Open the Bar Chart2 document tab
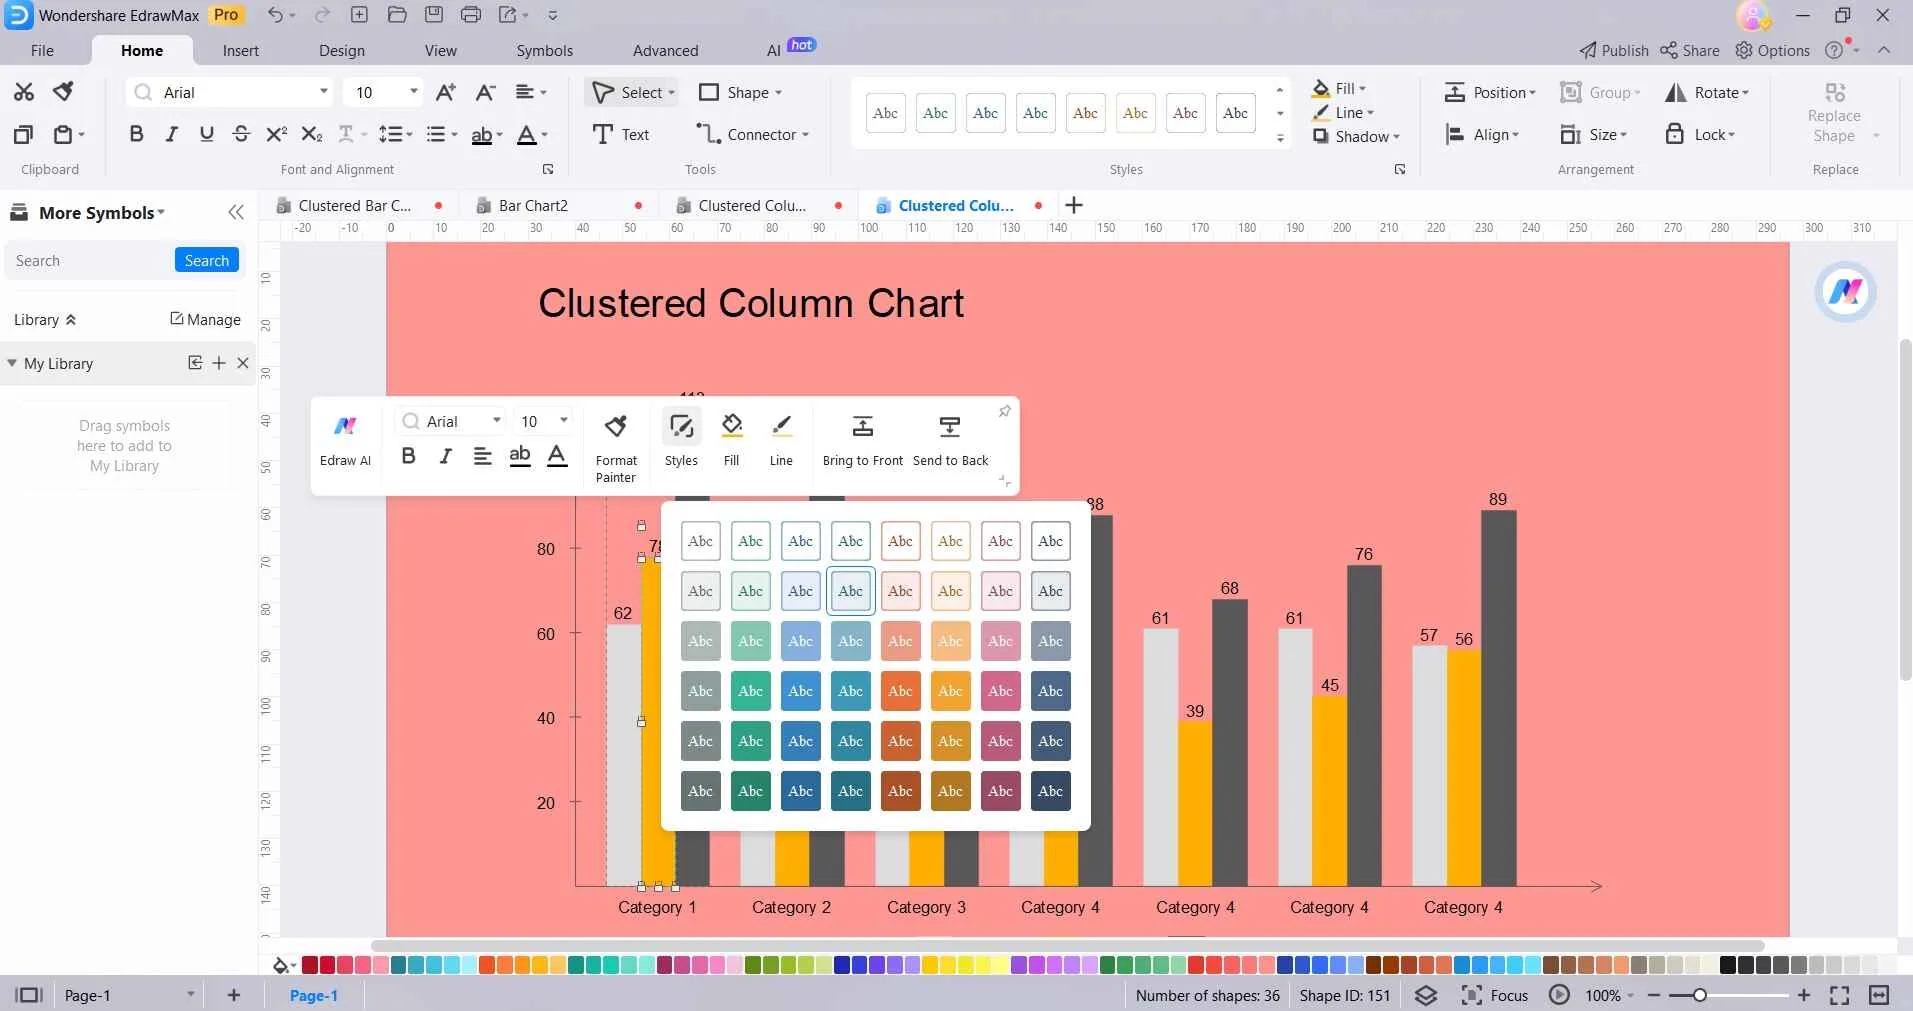 point(533,205)
